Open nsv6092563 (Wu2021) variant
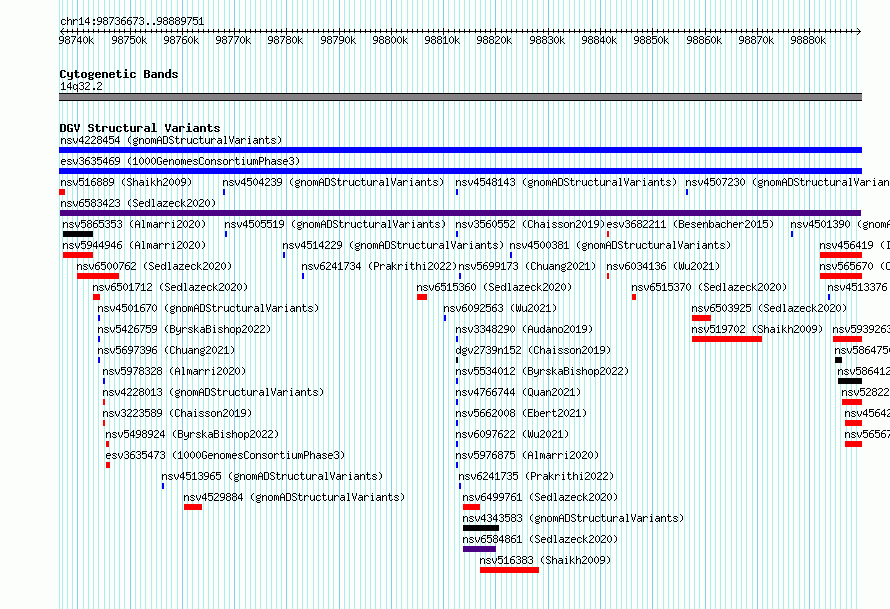Screen dimensions: 890x609 [500, 308]
